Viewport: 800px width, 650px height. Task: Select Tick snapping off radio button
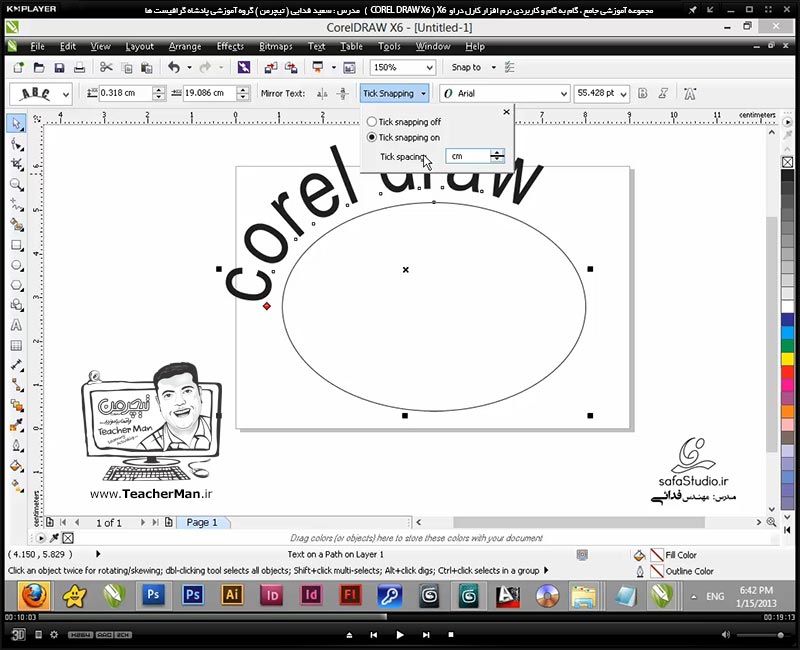tap(371, 121)
